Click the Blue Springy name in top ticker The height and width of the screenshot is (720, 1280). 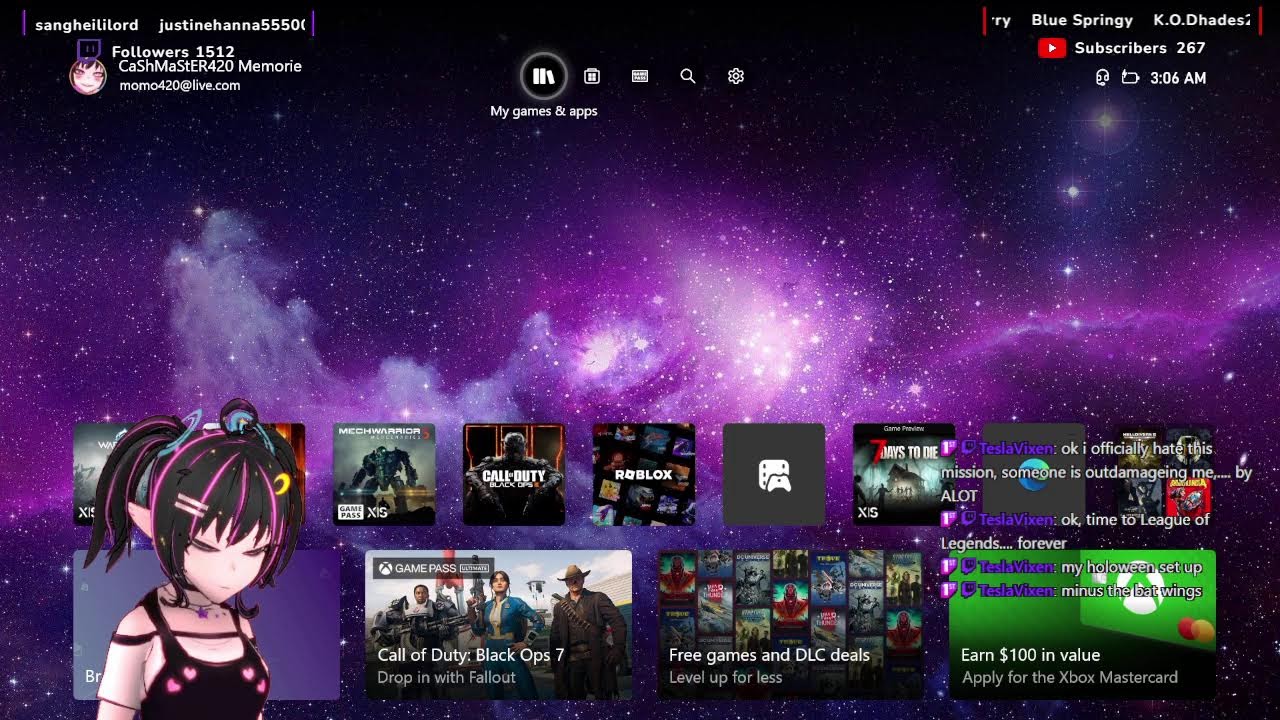1082,20
